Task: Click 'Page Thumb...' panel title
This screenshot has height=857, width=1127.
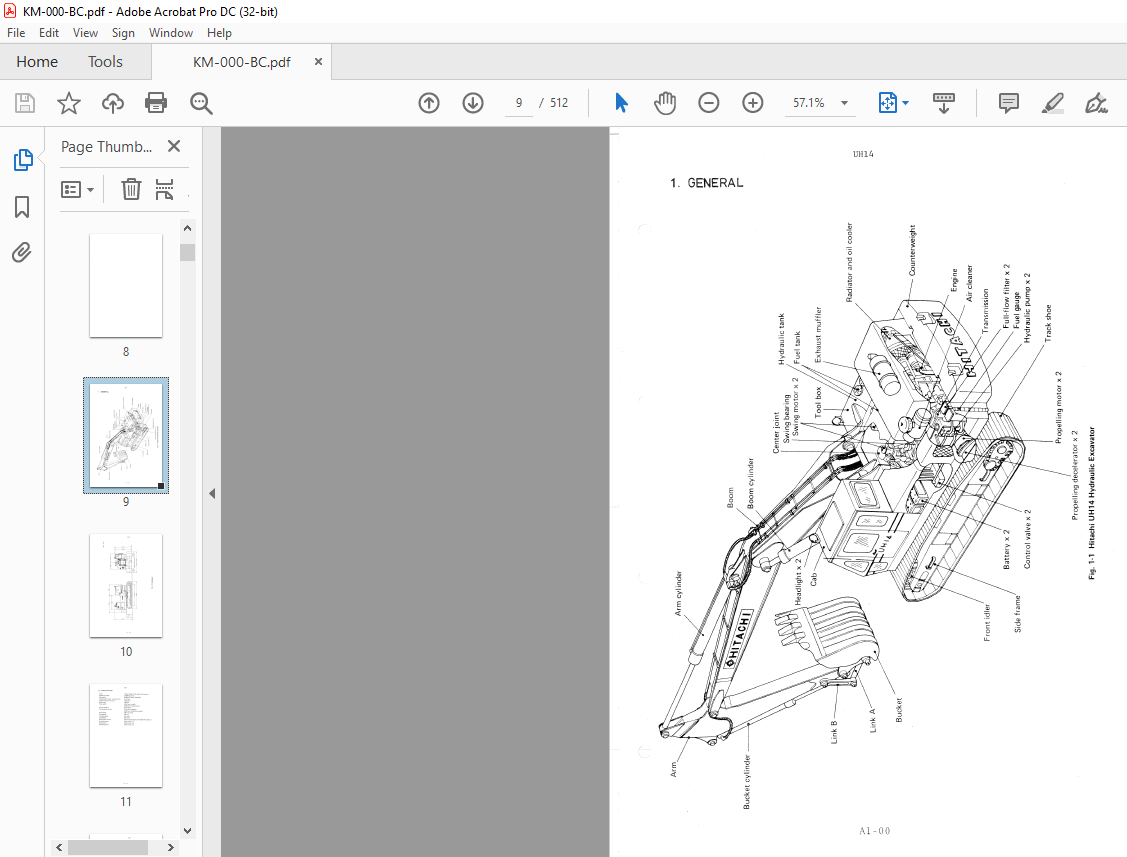Action: click(106, 147)
